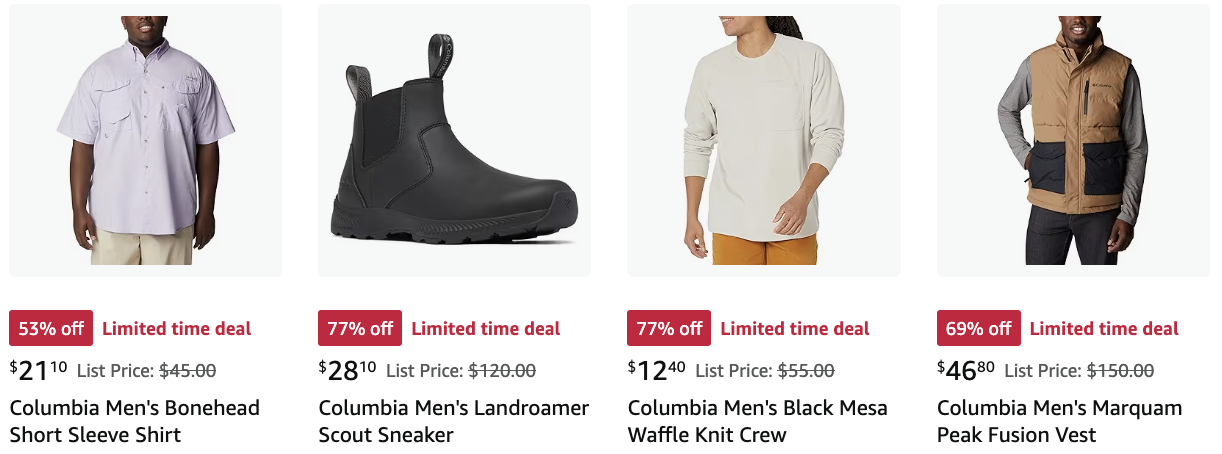Select the $12.40 deal price
This screenshot has width=1222, height=454.
coord(657,370)
